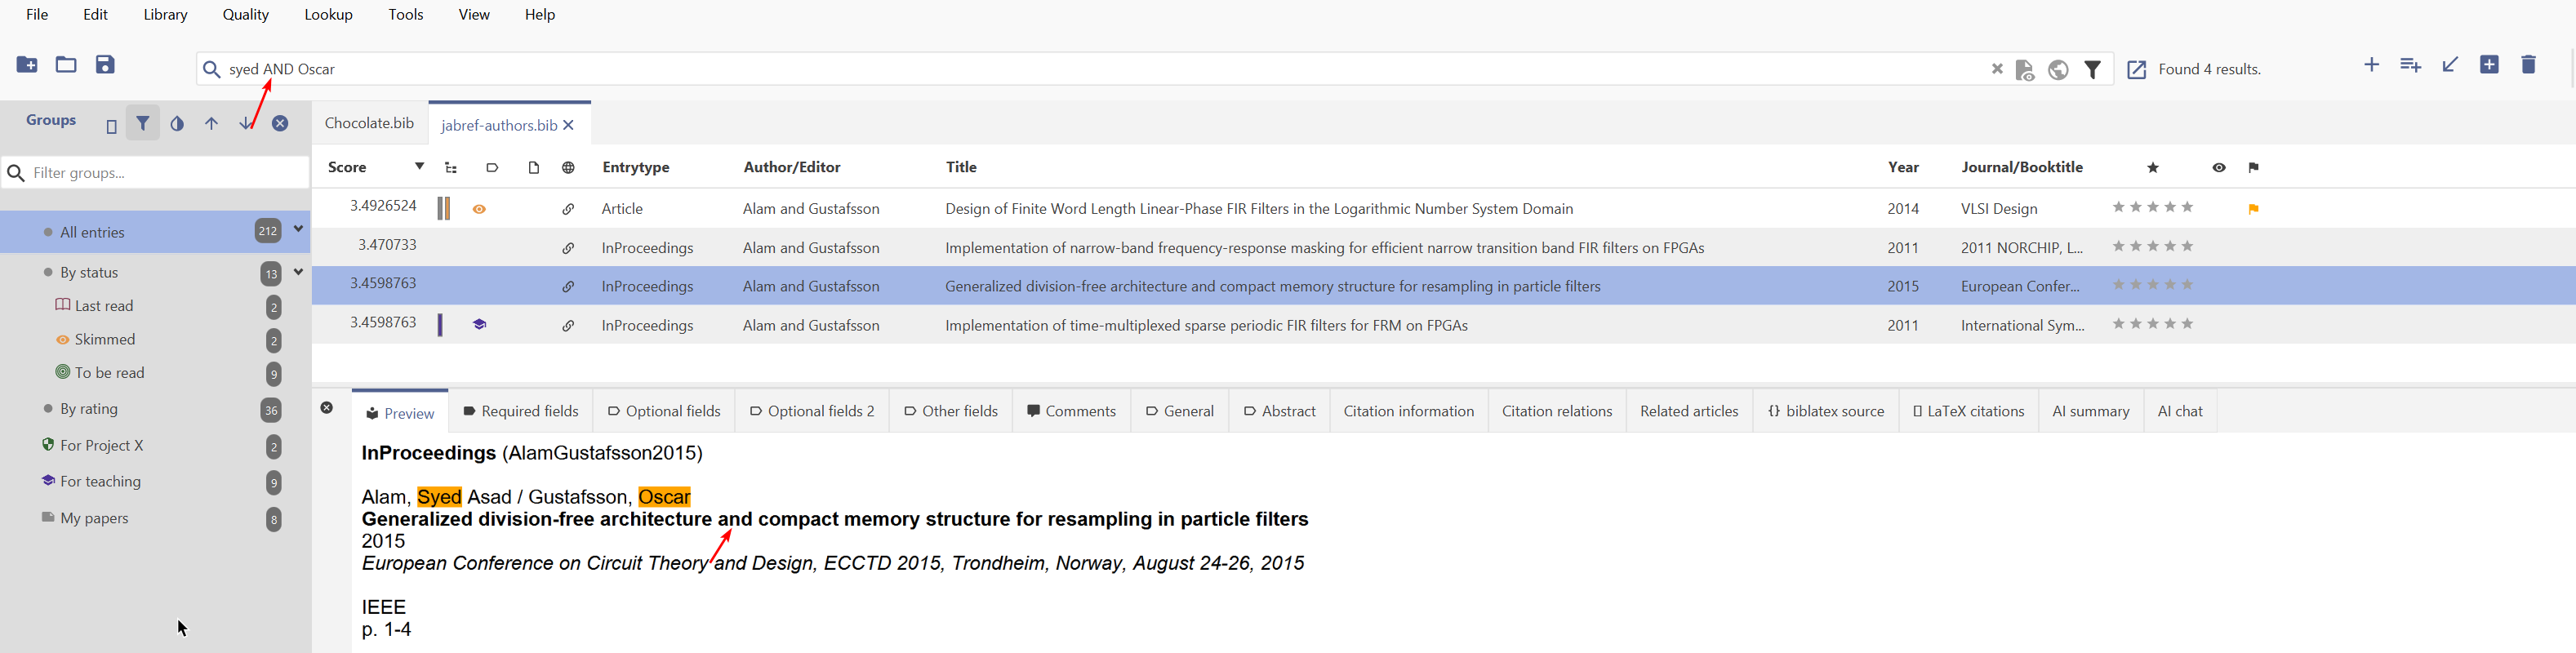The width and height of the screenshot is (2576, 653).
Task: Save the library using the disk icon
Action: 105,65
